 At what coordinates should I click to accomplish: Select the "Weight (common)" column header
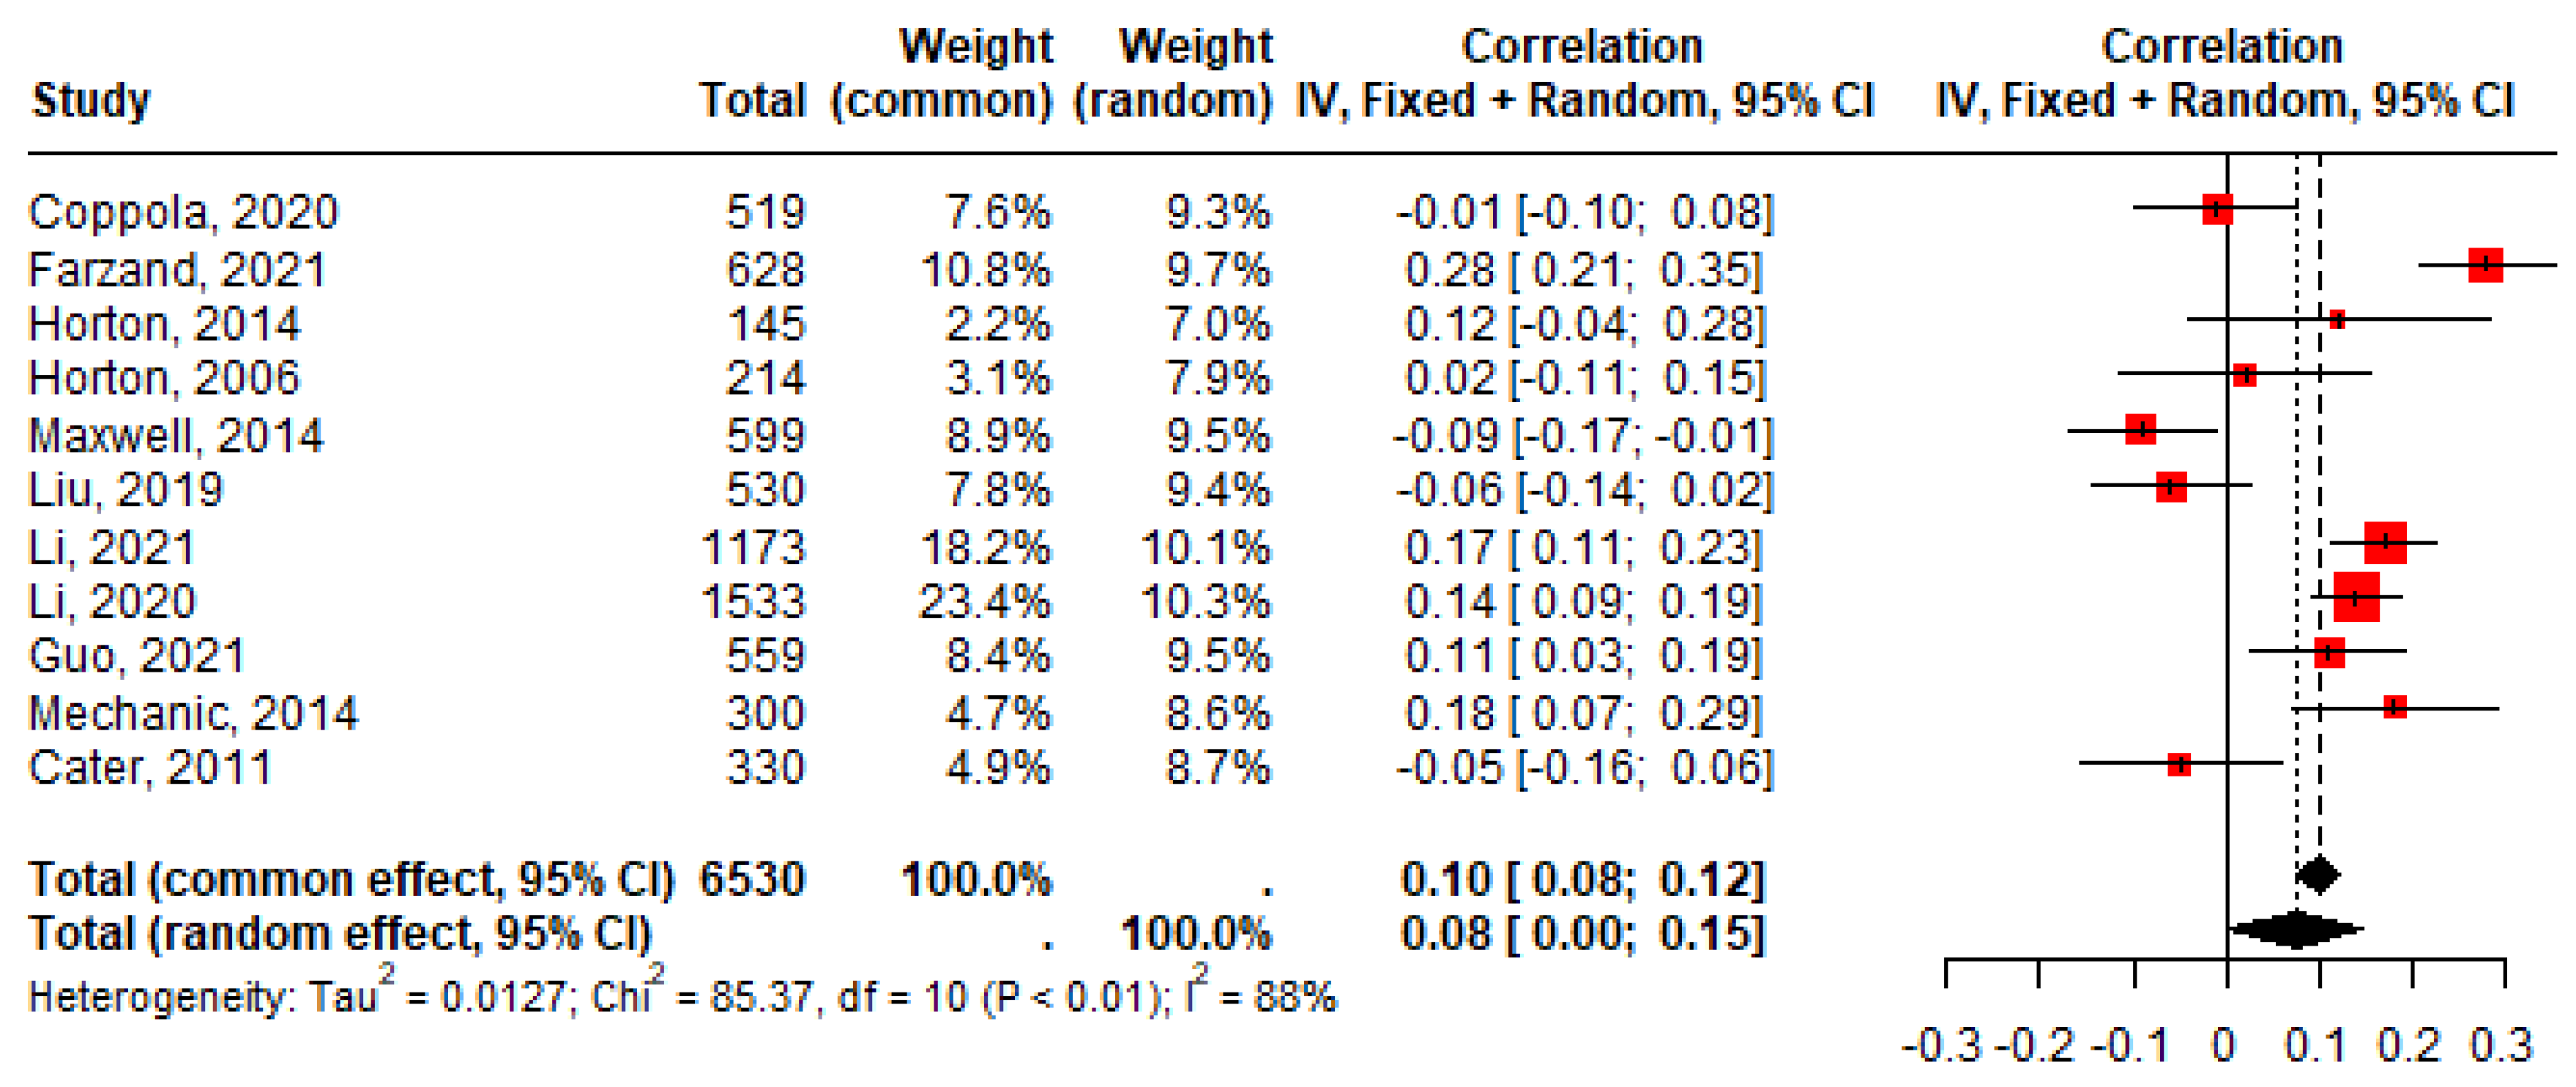pos(943,73)
